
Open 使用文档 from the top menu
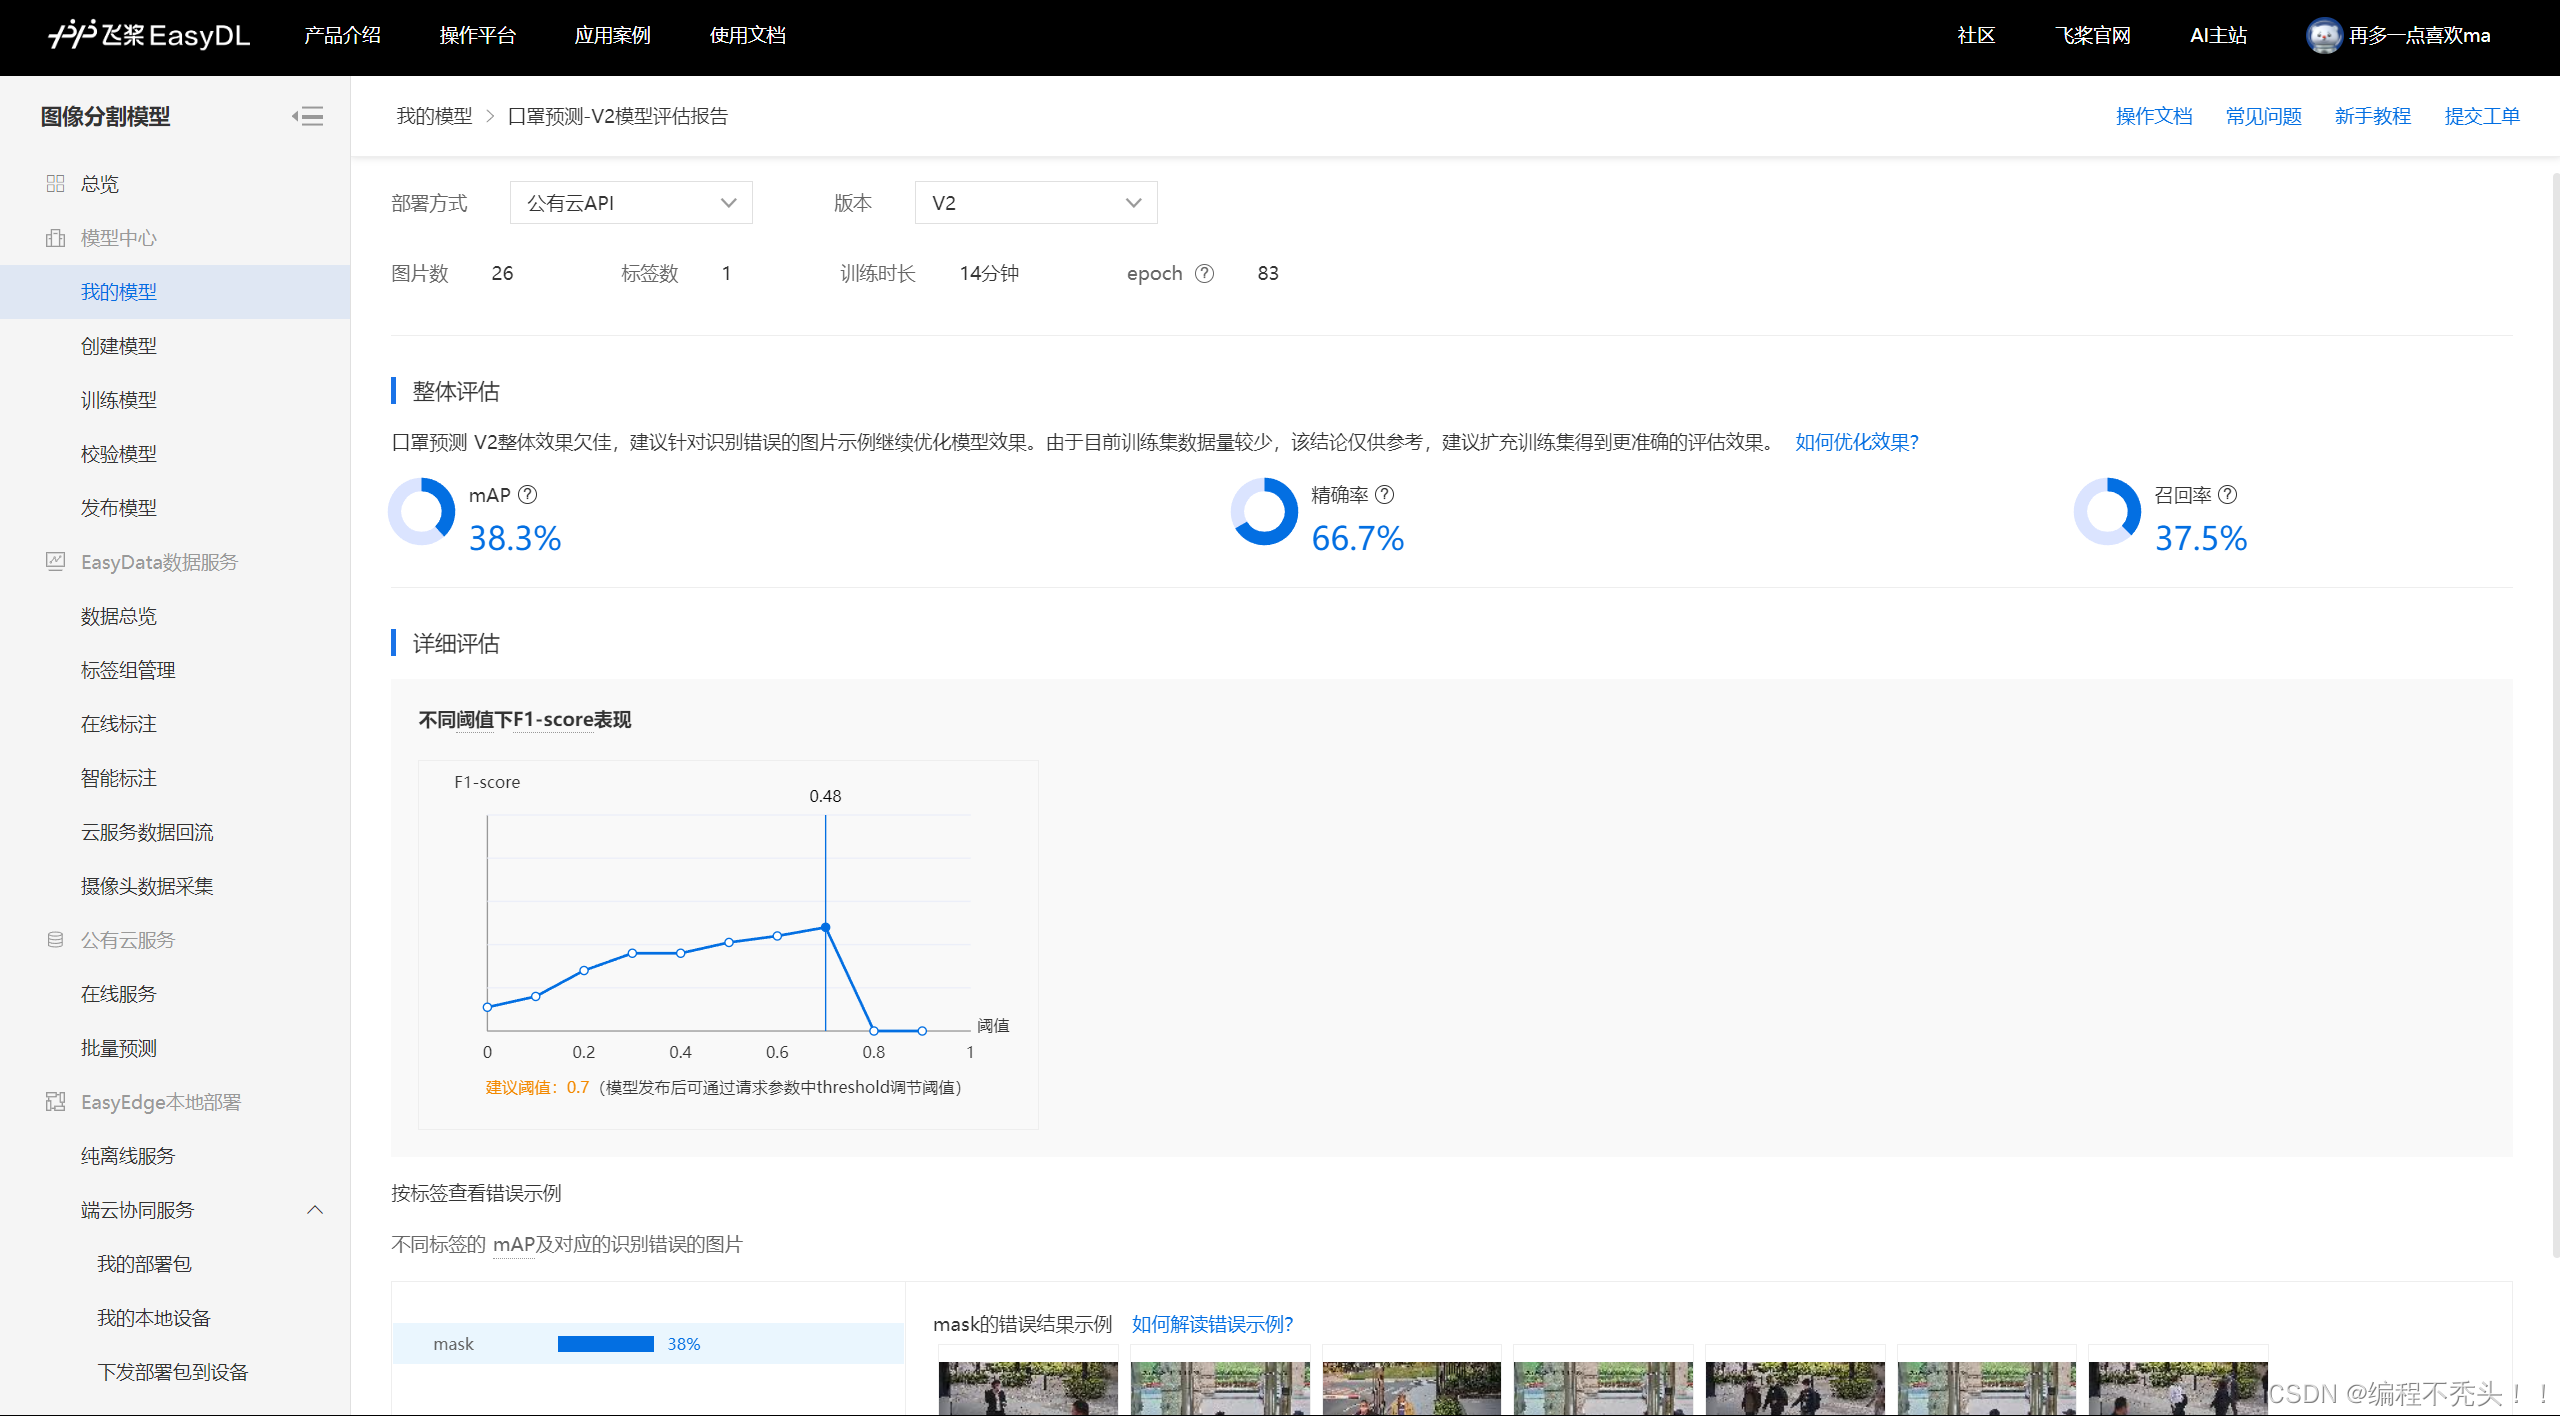pos(747,35)
